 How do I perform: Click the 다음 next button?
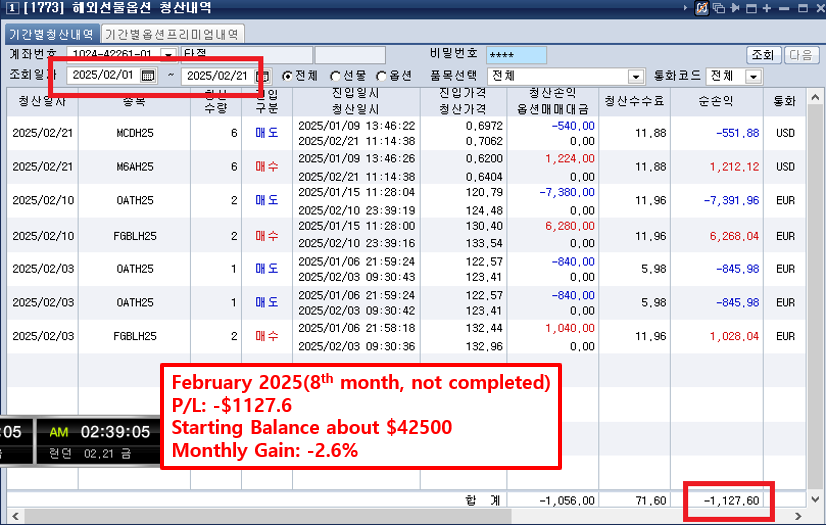coord(800,55)
